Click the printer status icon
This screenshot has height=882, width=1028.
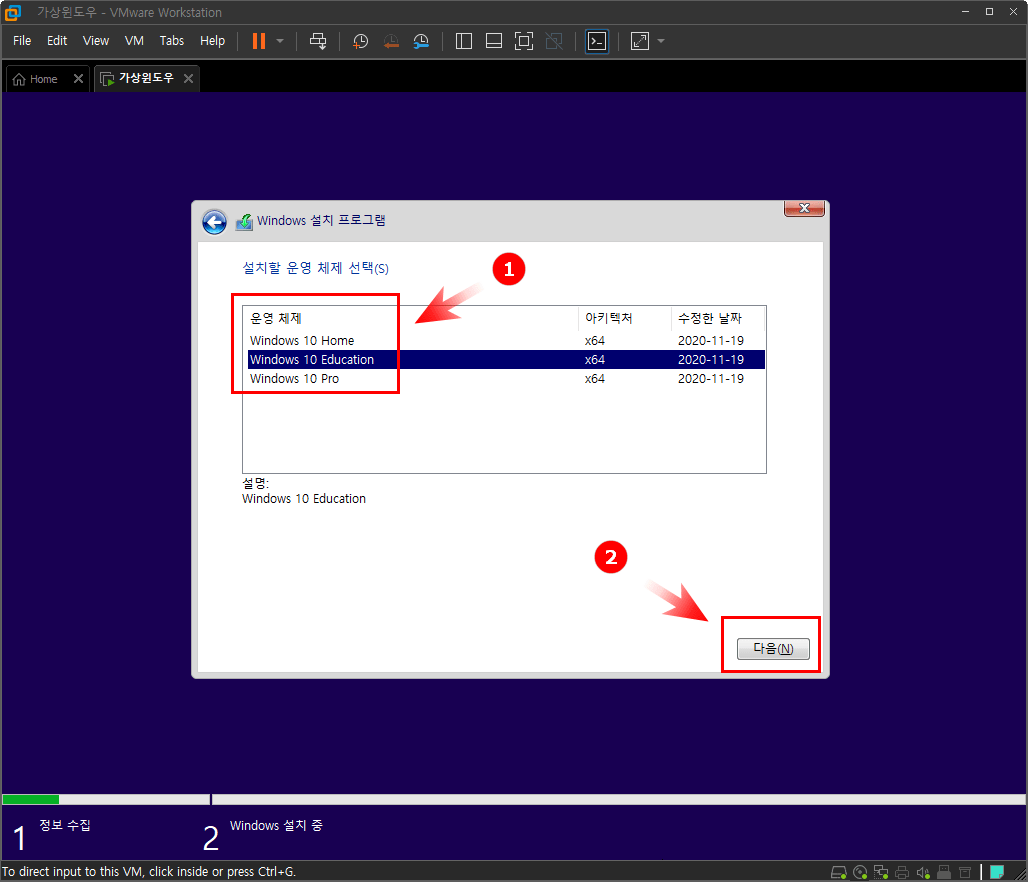tap(902, 872)
